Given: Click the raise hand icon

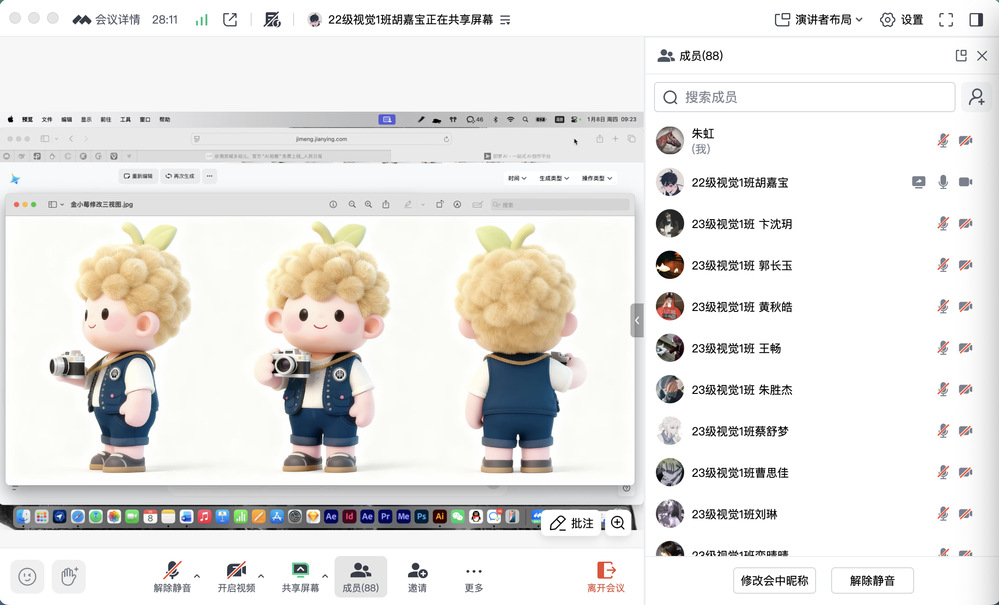Looking at the screenshot, I should (x=69, y=576).
